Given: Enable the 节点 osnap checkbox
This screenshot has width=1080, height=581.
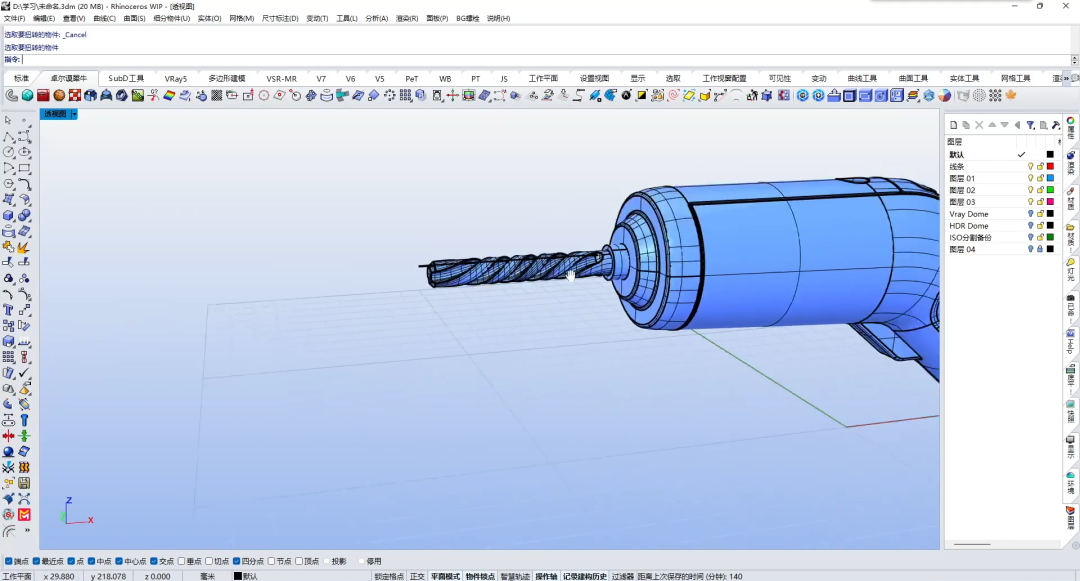Looking at the screenshot, I should pos(271,561).
